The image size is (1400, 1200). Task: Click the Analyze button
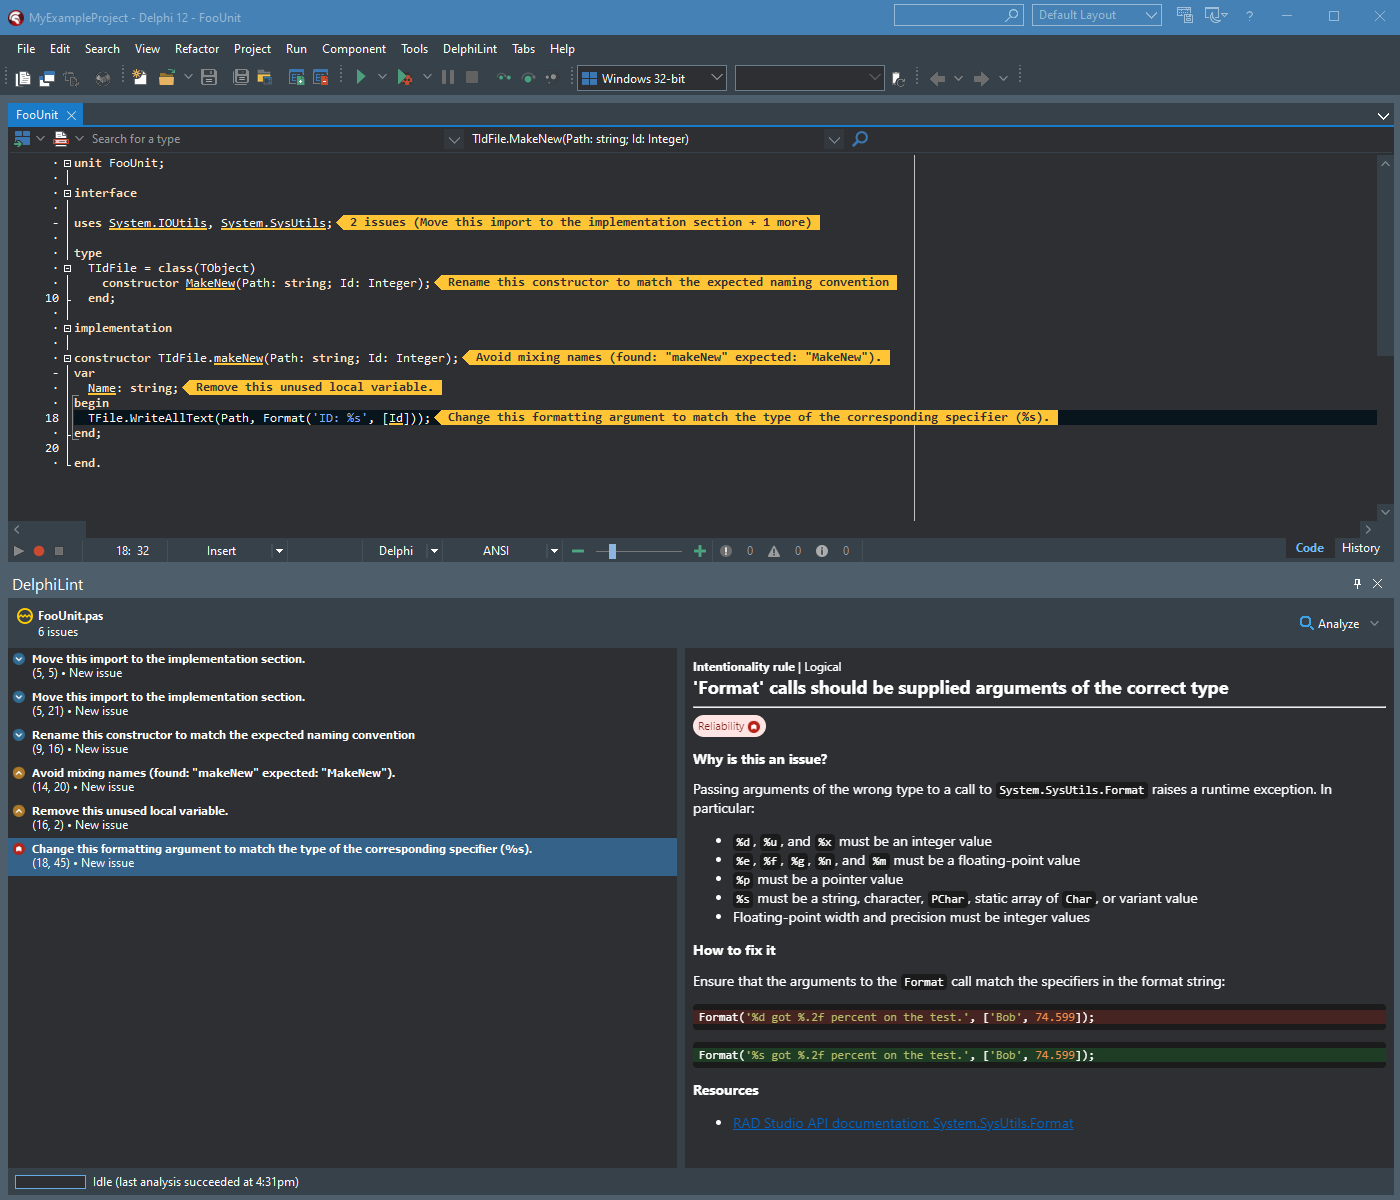coord(1329,623)
